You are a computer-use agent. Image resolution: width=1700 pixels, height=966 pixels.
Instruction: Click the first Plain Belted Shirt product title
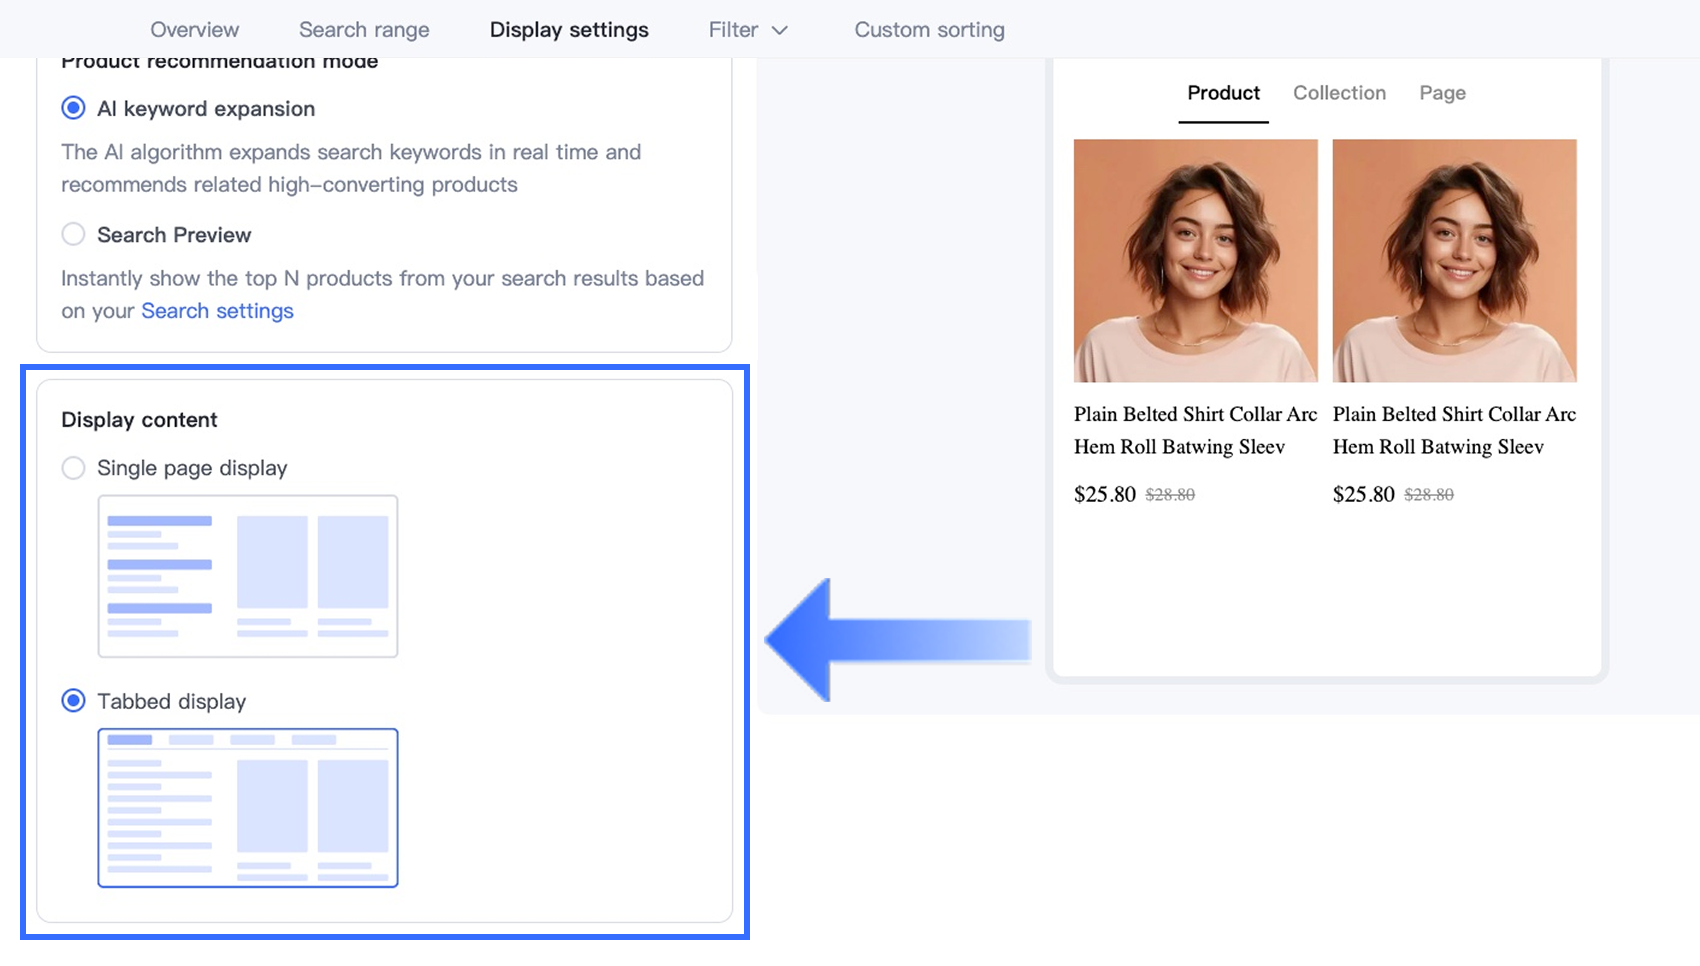(x=1196, y=430)
